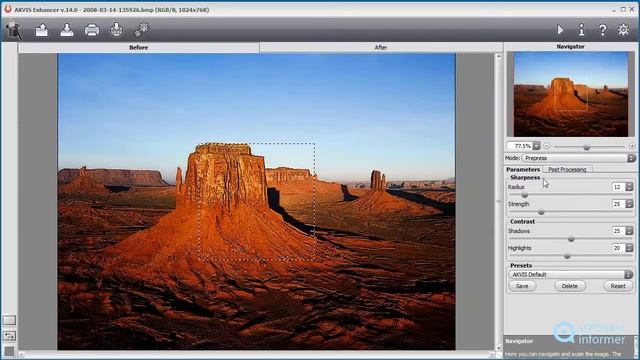Click the vertical scrollbar of image view
The image size is (640, 360).
pyautogui.click(x=499, y=202)
